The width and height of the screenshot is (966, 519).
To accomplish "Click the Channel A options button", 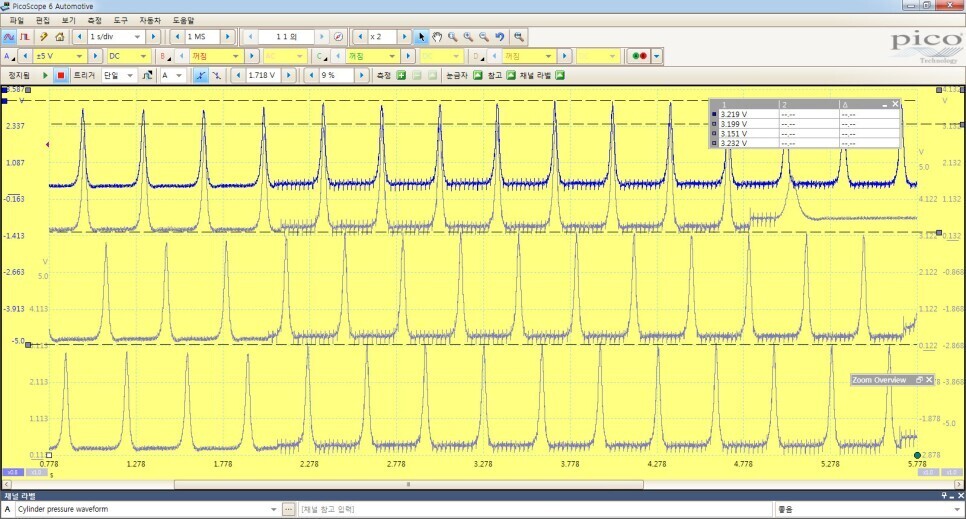I will click(9, 56).
